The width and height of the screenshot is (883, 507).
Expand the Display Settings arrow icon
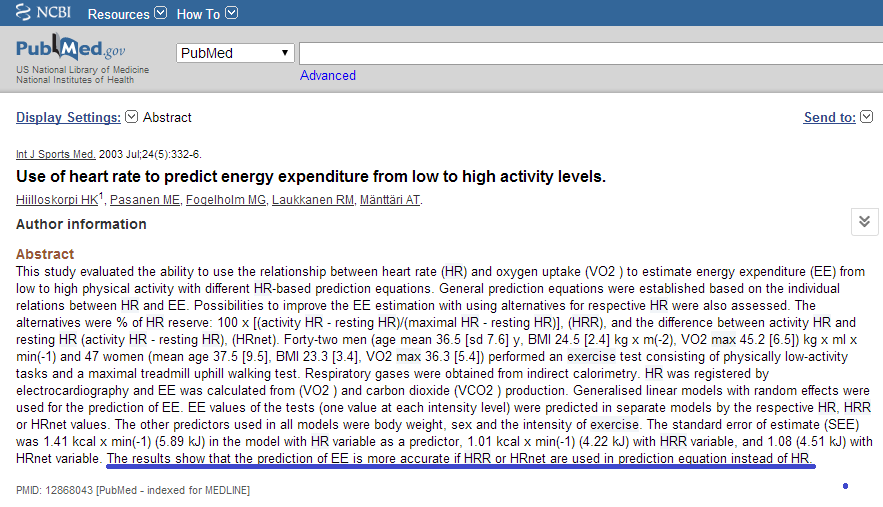pyautogui.click(x=131, y=117)
